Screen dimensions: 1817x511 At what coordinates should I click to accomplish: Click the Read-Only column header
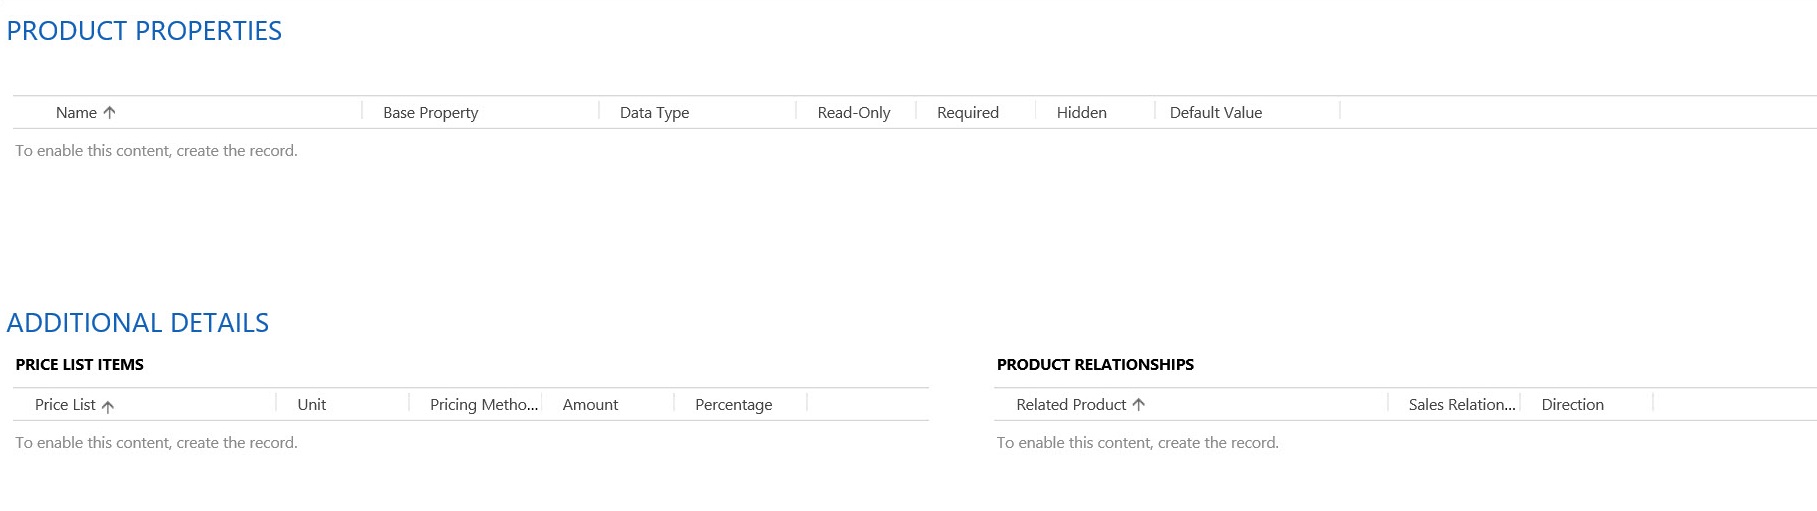(853, 113)
